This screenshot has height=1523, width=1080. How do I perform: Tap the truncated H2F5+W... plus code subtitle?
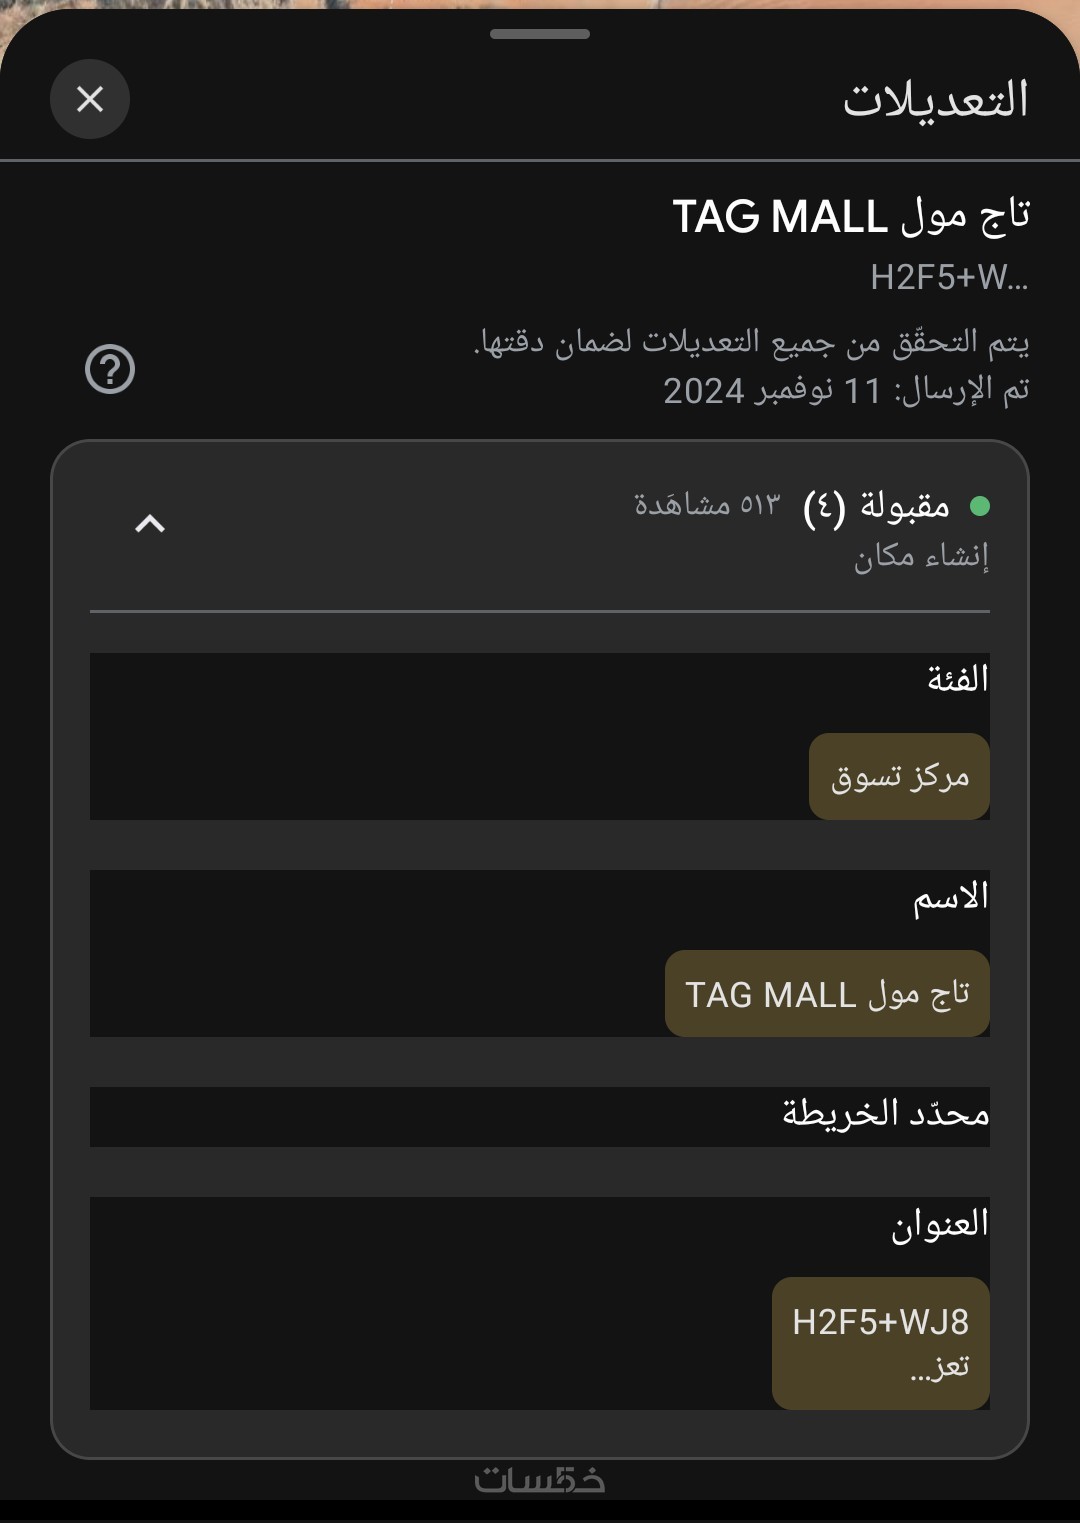tap(948, 278)
